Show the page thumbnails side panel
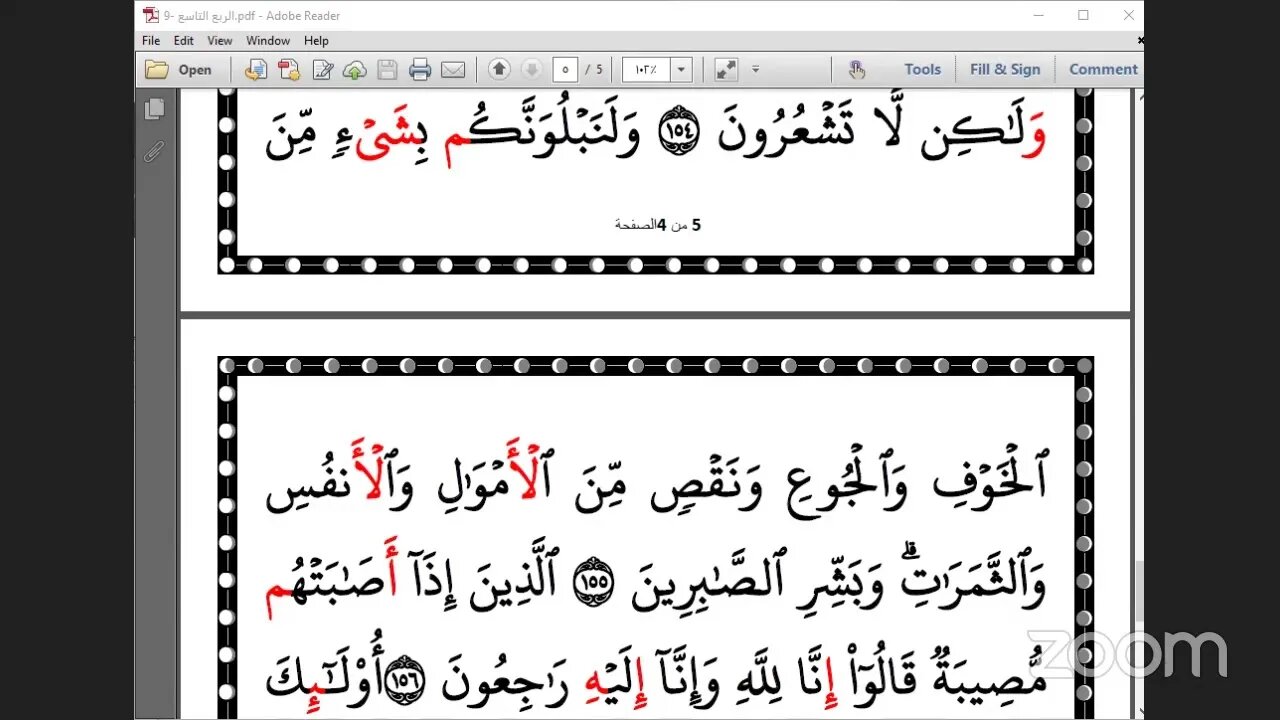This screenshot has width=1280, height=720. 154,108
